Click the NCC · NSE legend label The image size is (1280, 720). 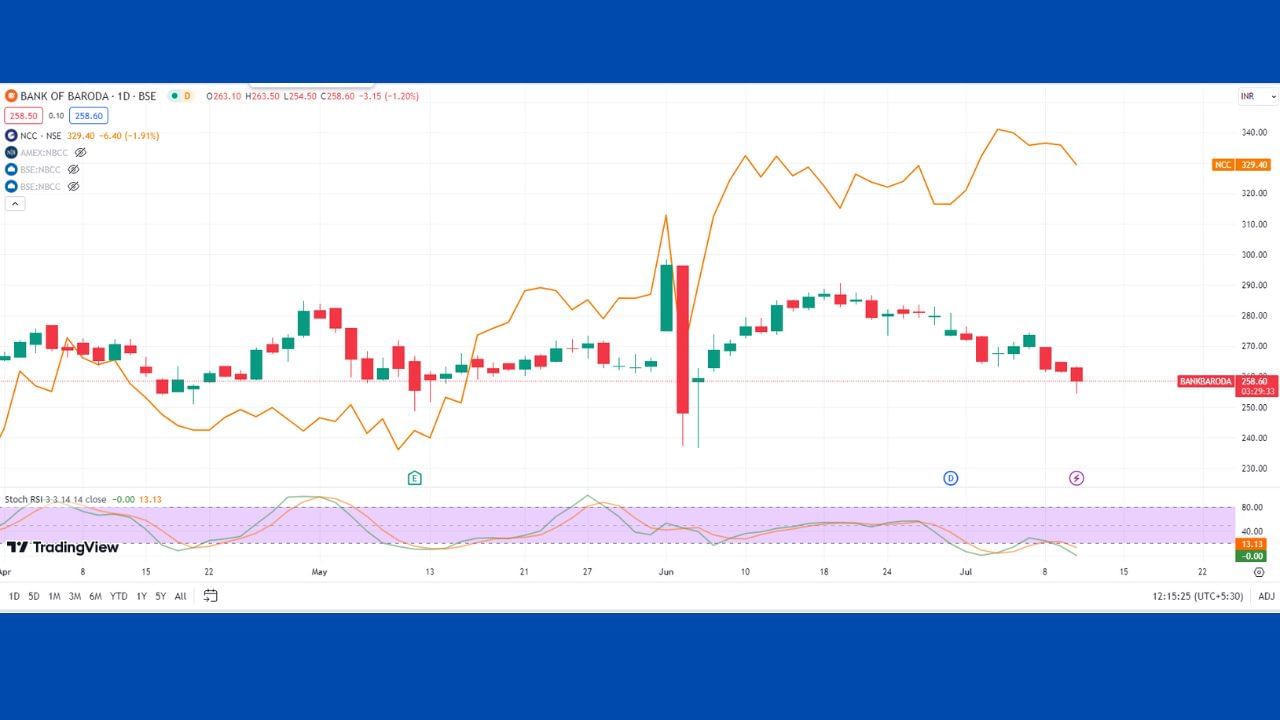point(40,135)
